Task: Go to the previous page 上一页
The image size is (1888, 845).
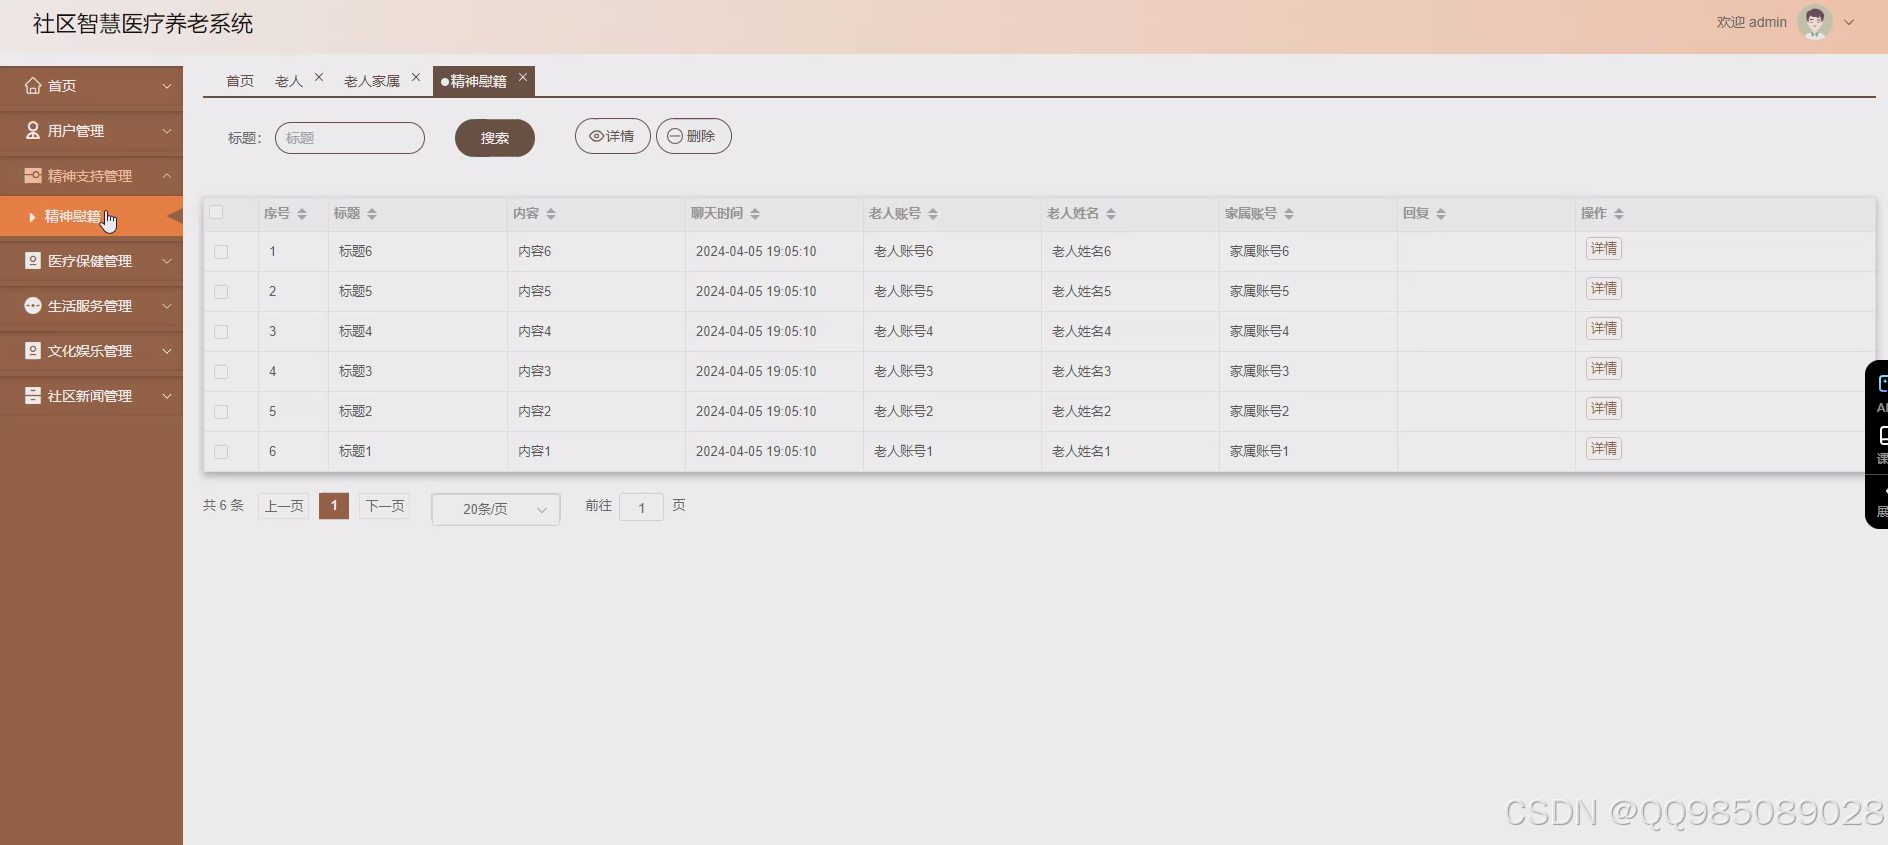Action: coord(284,506)
